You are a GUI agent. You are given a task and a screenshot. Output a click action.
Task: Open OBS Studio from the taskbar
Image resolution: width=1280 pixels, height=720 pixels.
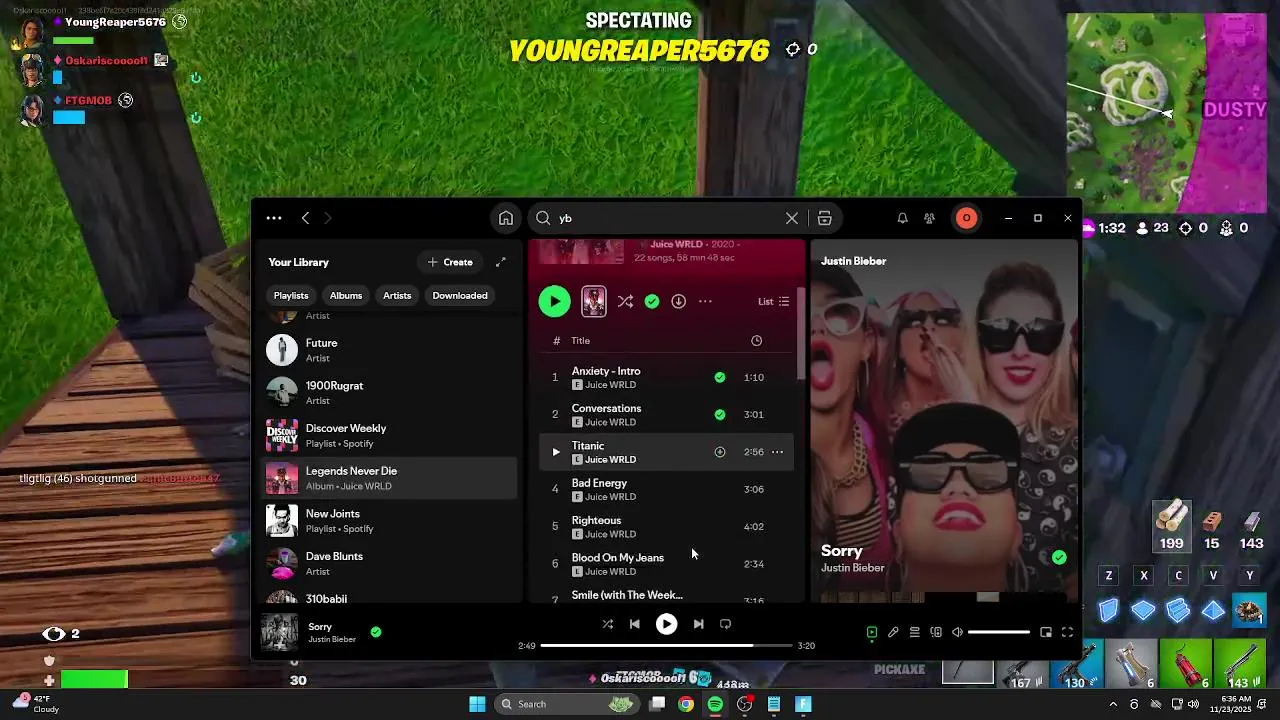pos(744,704)
